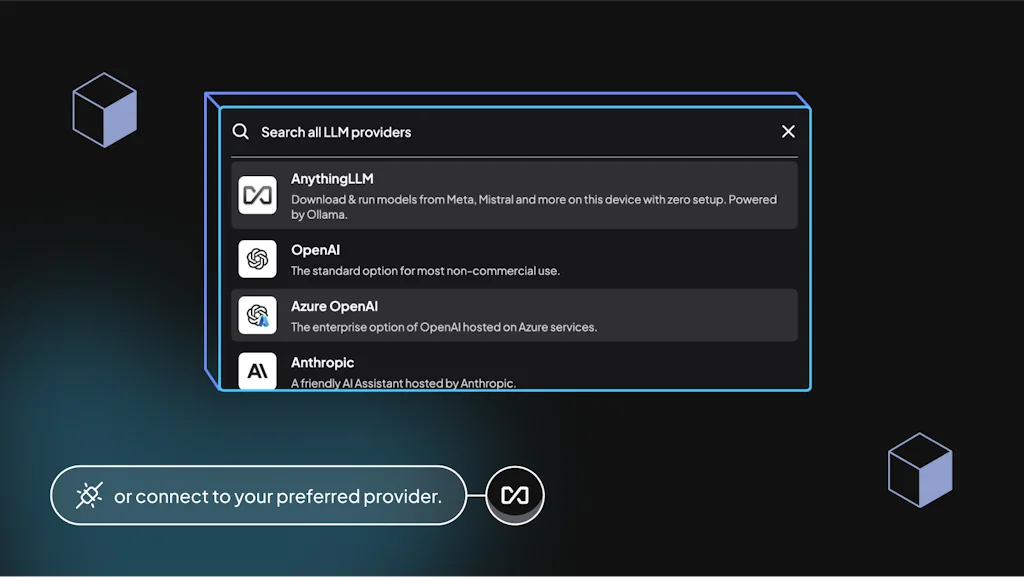Image resolution: width=1024 pixels, height=577 pixels.
Task: Click the 'or connect to your preferred provider' pill
Action: pos(258,495)
